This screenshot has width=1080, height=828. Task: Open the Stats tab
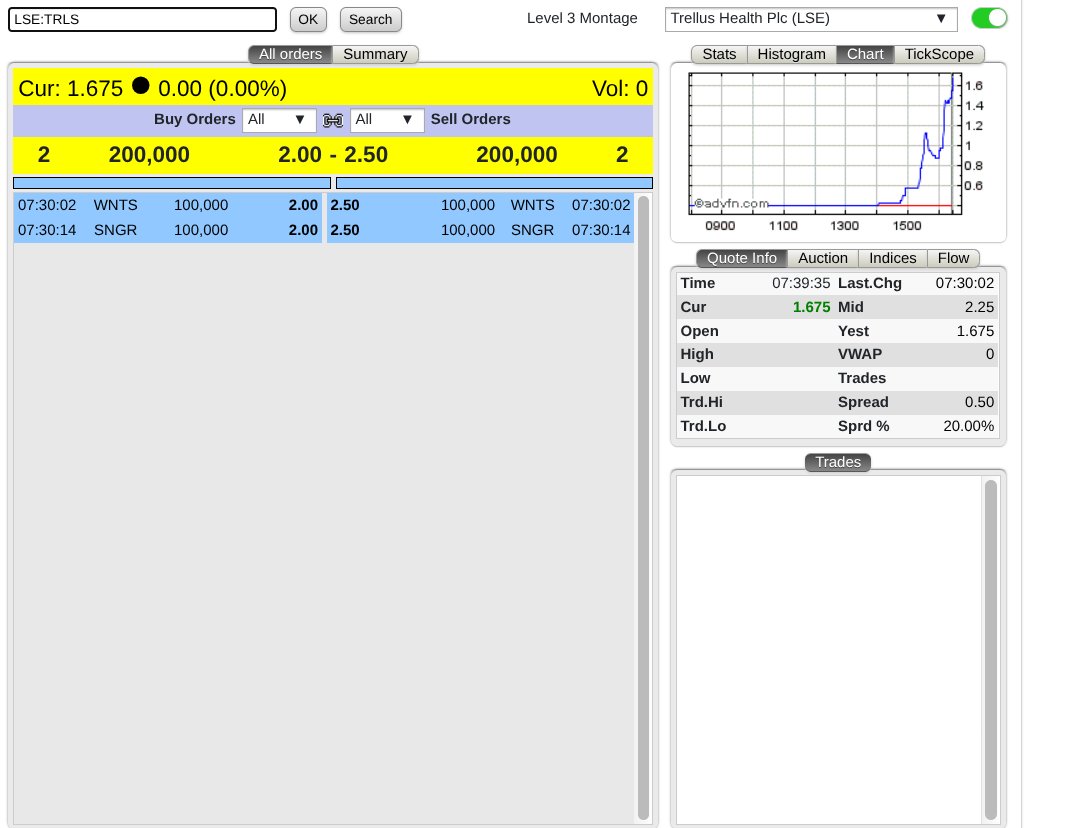719,54
